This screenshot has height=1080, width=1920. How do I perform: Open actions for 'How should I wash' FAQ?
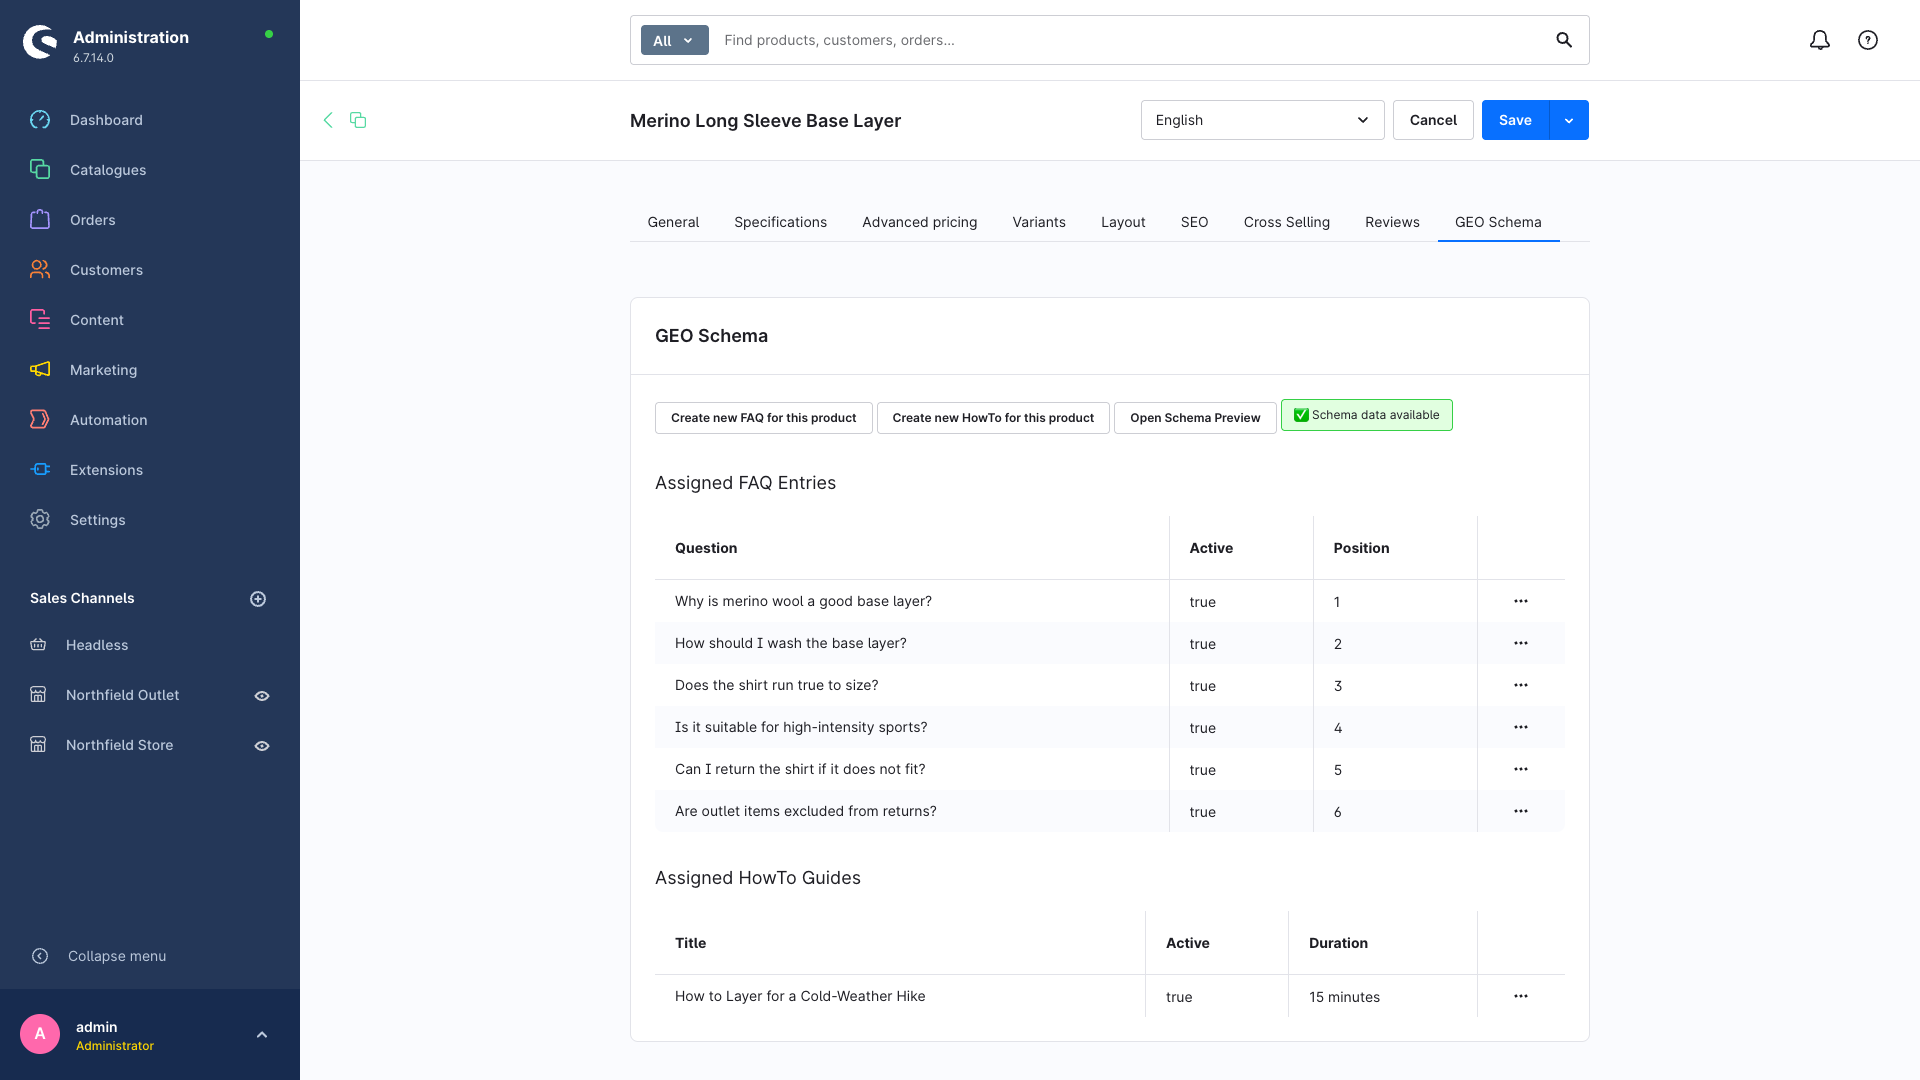coord(1521,643)
